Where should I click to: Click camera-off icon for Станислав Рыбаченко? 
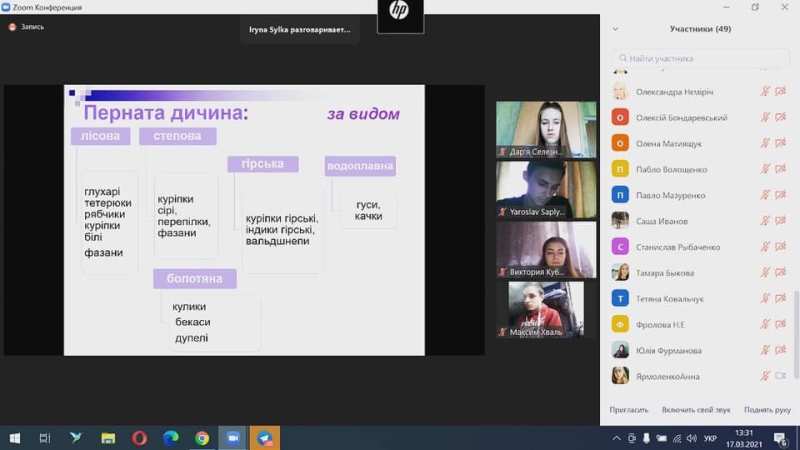point(780,247)
